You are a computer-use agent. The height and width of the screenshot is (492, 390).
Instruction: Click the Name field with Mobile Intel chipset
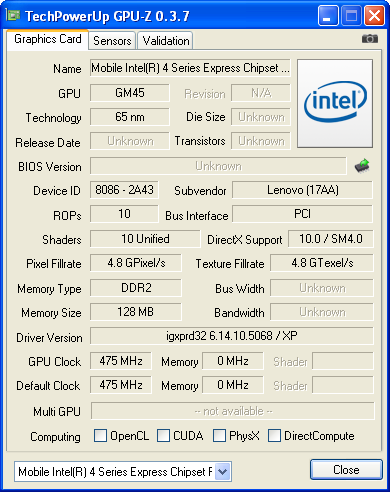click(190, 68)
